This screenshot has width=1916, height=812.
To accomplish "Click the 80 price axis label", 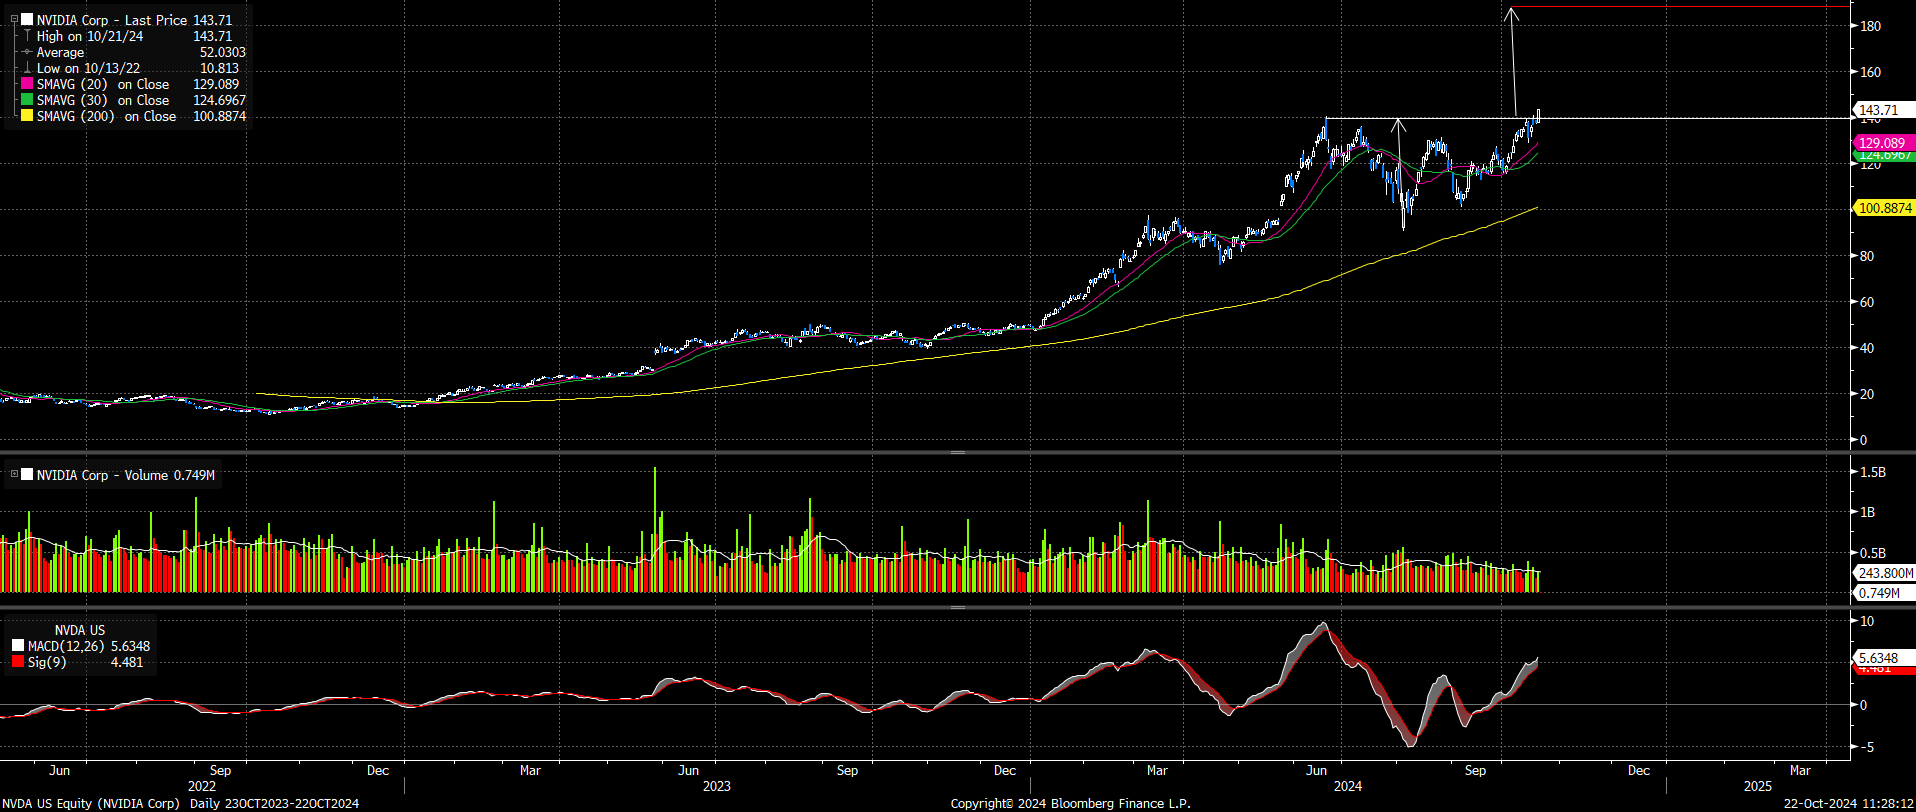I will (1867, 256).
